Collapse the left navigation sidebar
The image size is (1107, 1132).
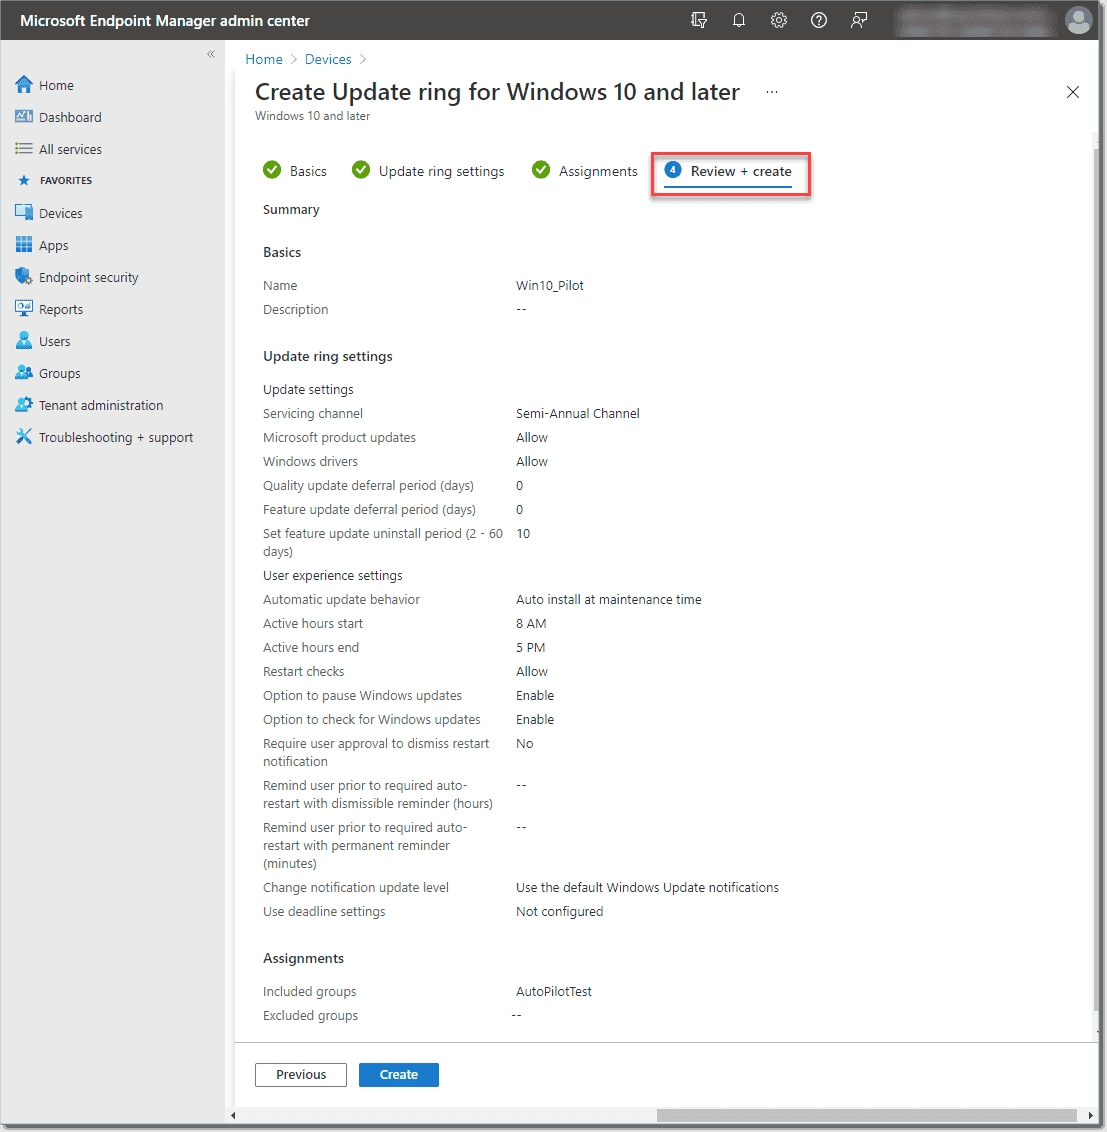211,54
